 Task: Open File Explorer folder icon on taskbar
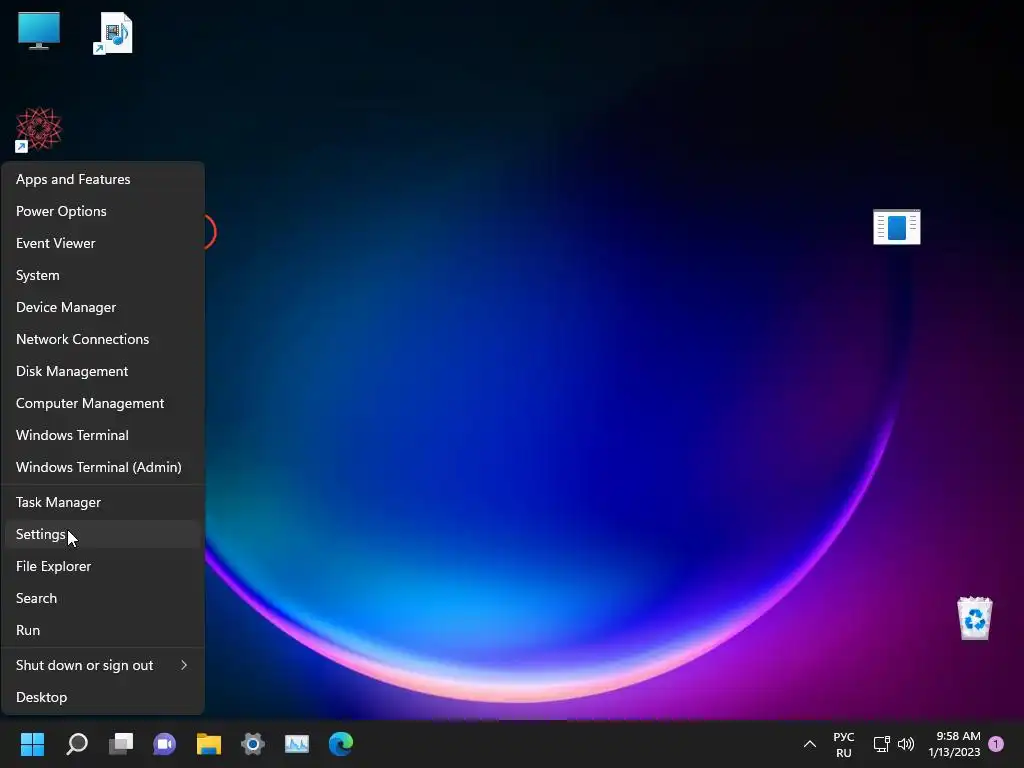click(209, 744)
